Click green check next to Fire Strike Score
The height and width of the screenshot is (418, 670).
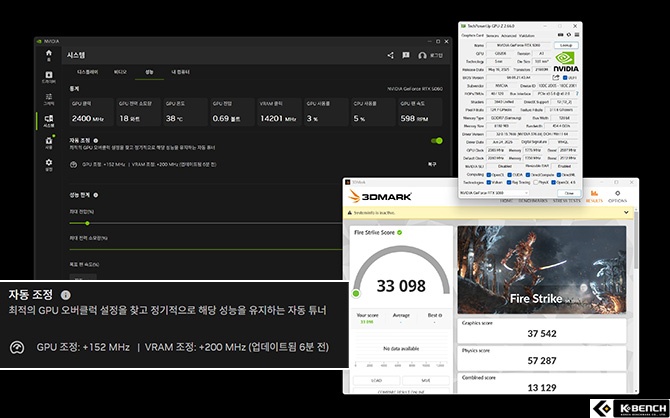[x=400, y=233]
